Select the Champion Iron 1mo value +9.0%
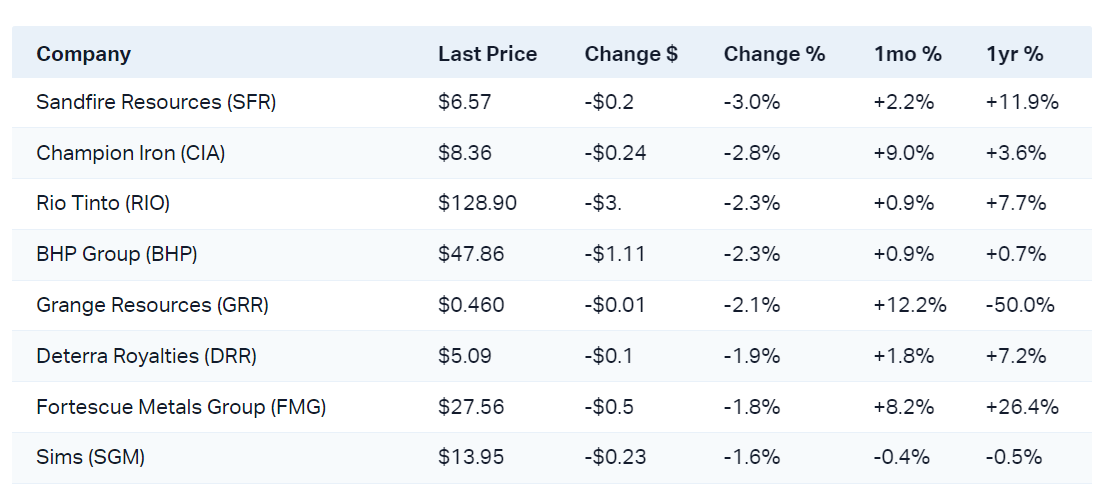The height and width of the screenshot is (495, 1105). click(903, 153)
